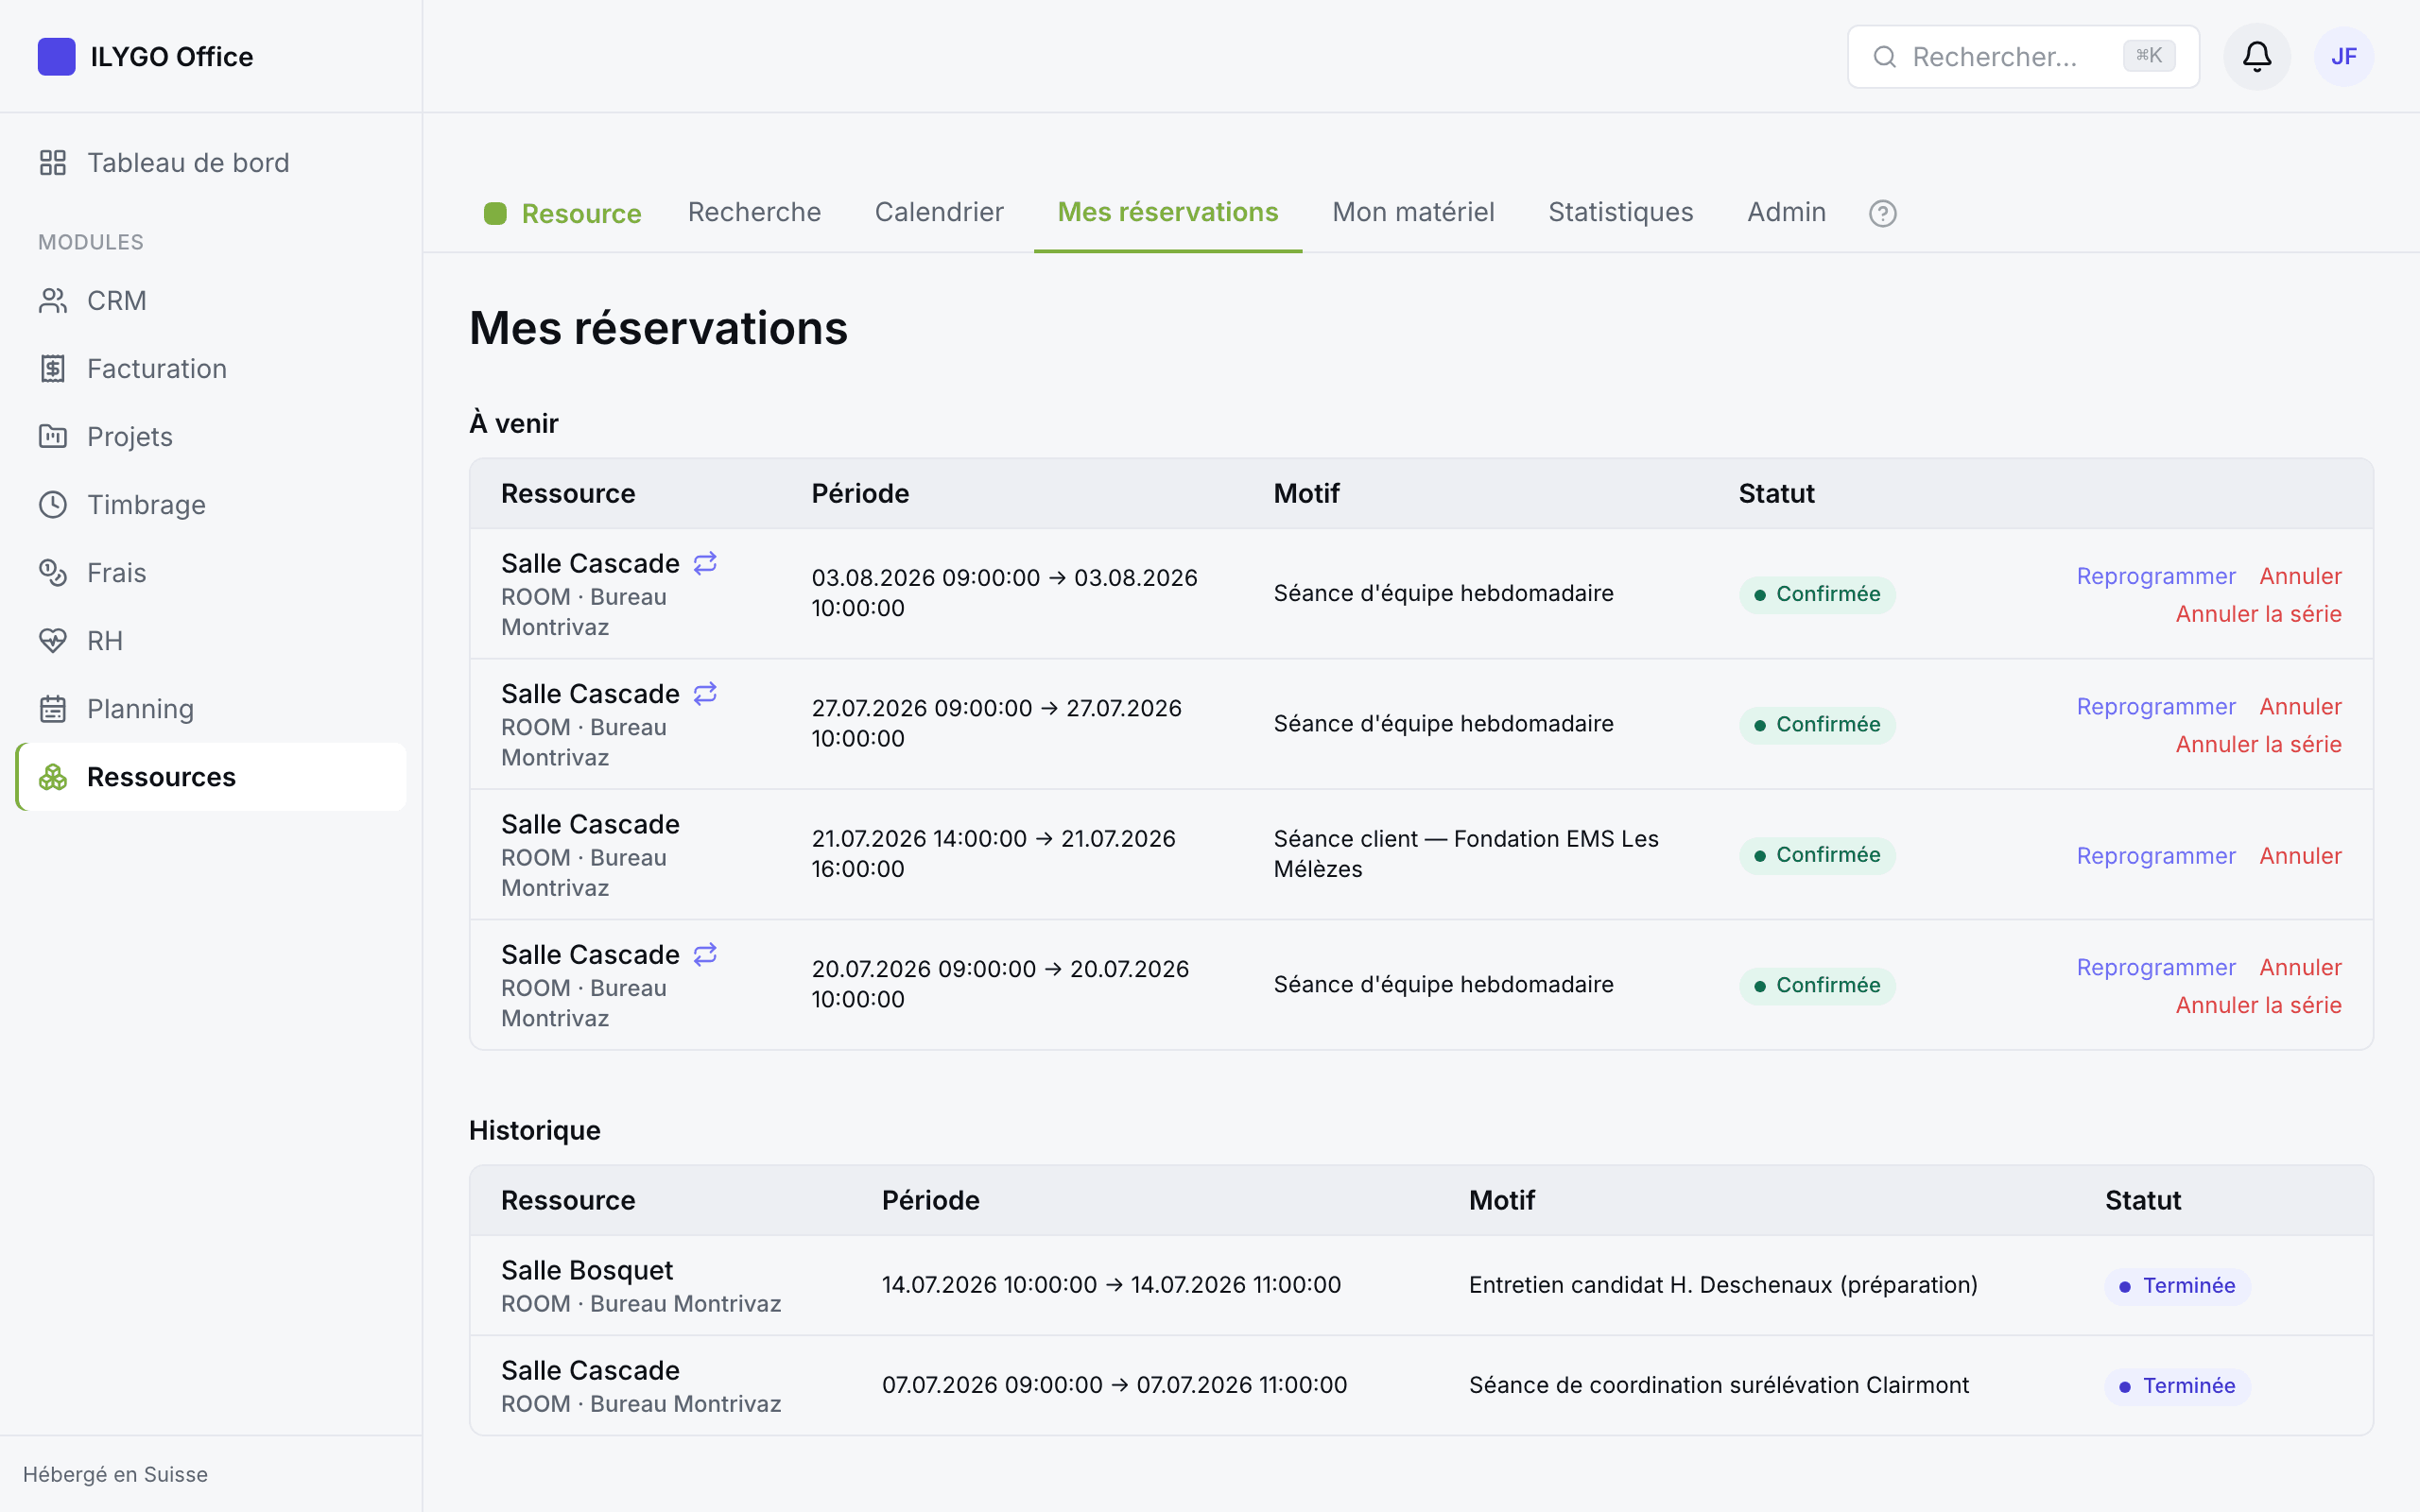Click the Planning calendar icon
The height and width of the screenshot is (1512, 2420).
[53, 709]
